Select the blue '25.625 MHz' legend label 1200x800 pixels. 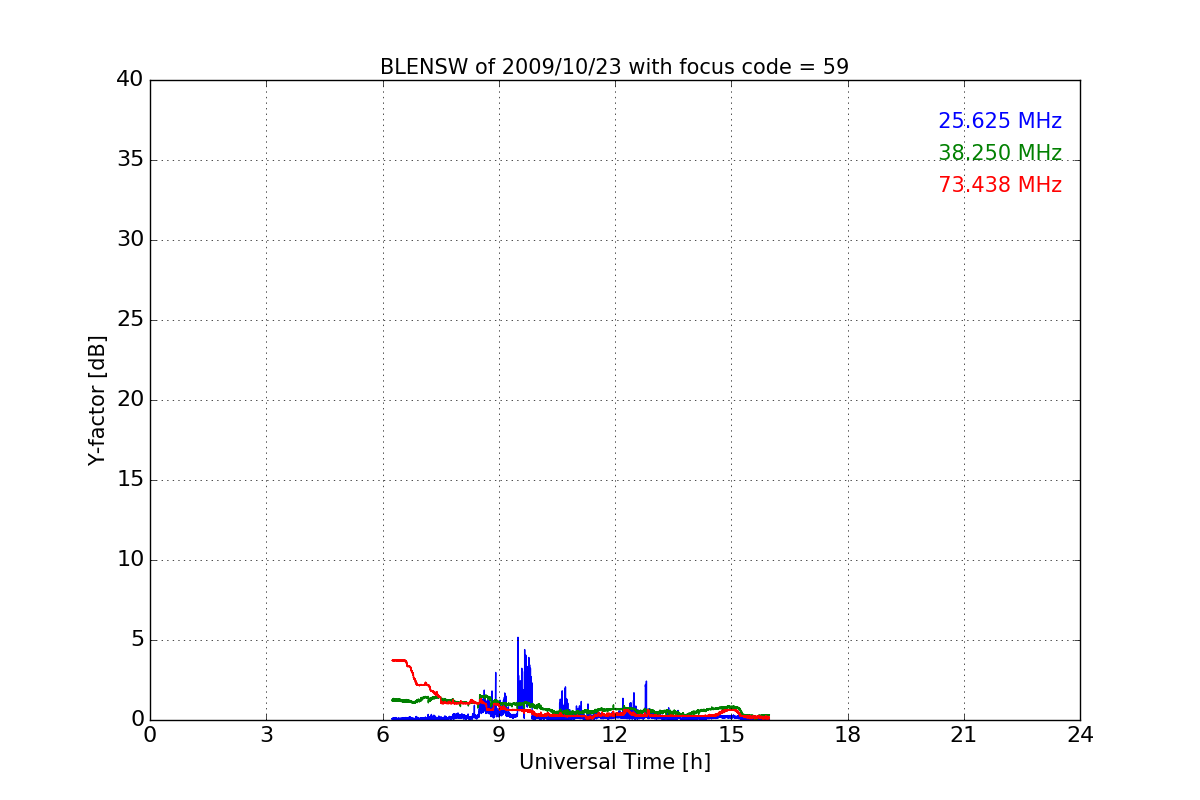pyautogui.click(x=1000, y=121)
